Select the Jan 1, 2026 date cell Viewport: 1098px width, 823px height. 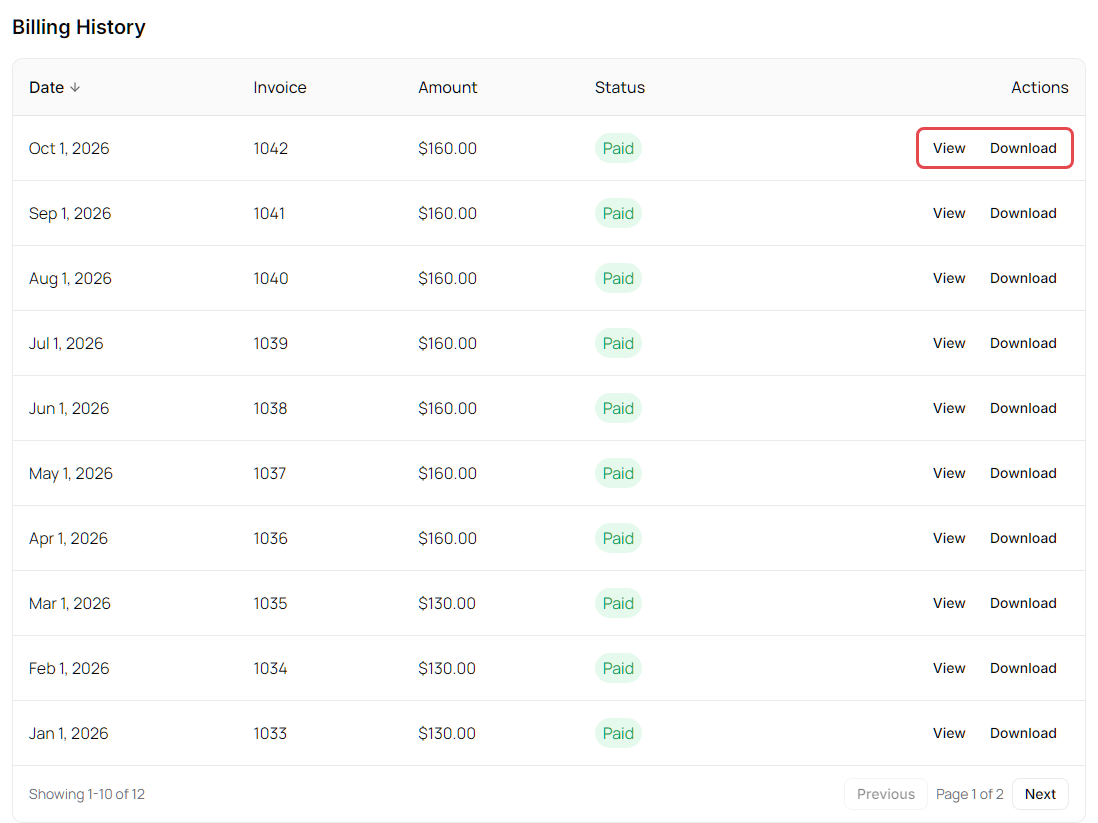(68, 733)
